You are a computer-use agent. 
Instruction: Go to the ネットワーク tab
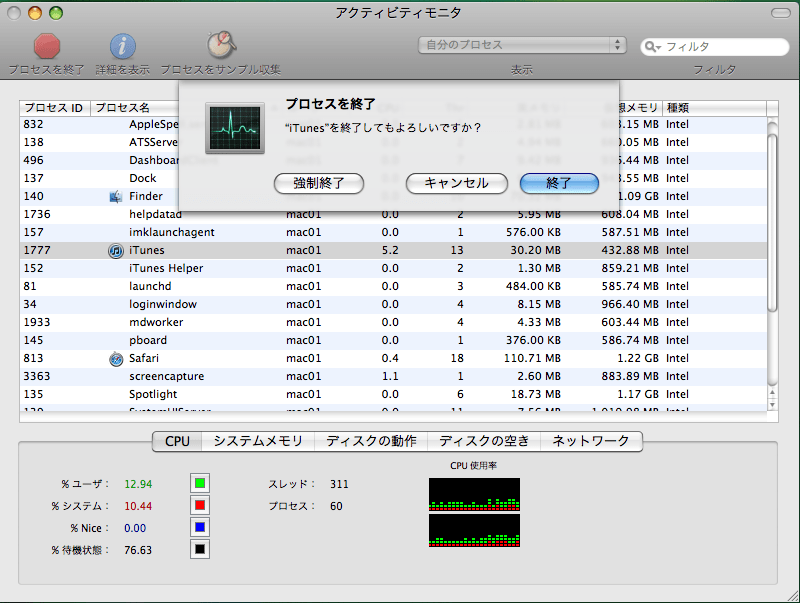click(591, 441)
